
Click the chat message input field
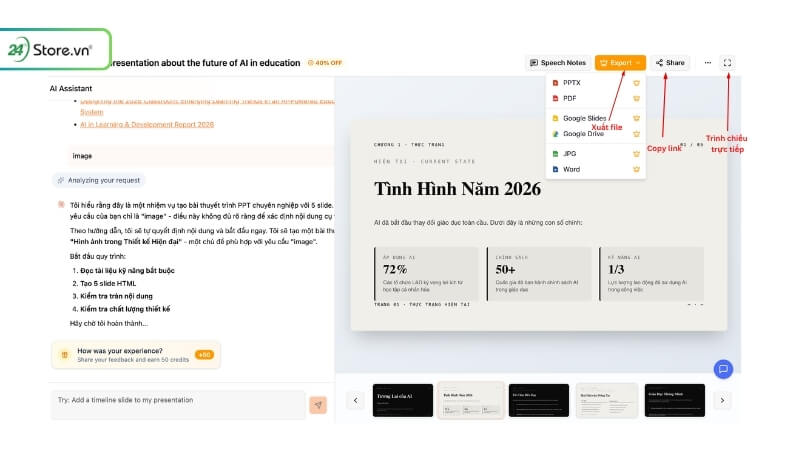179,404
